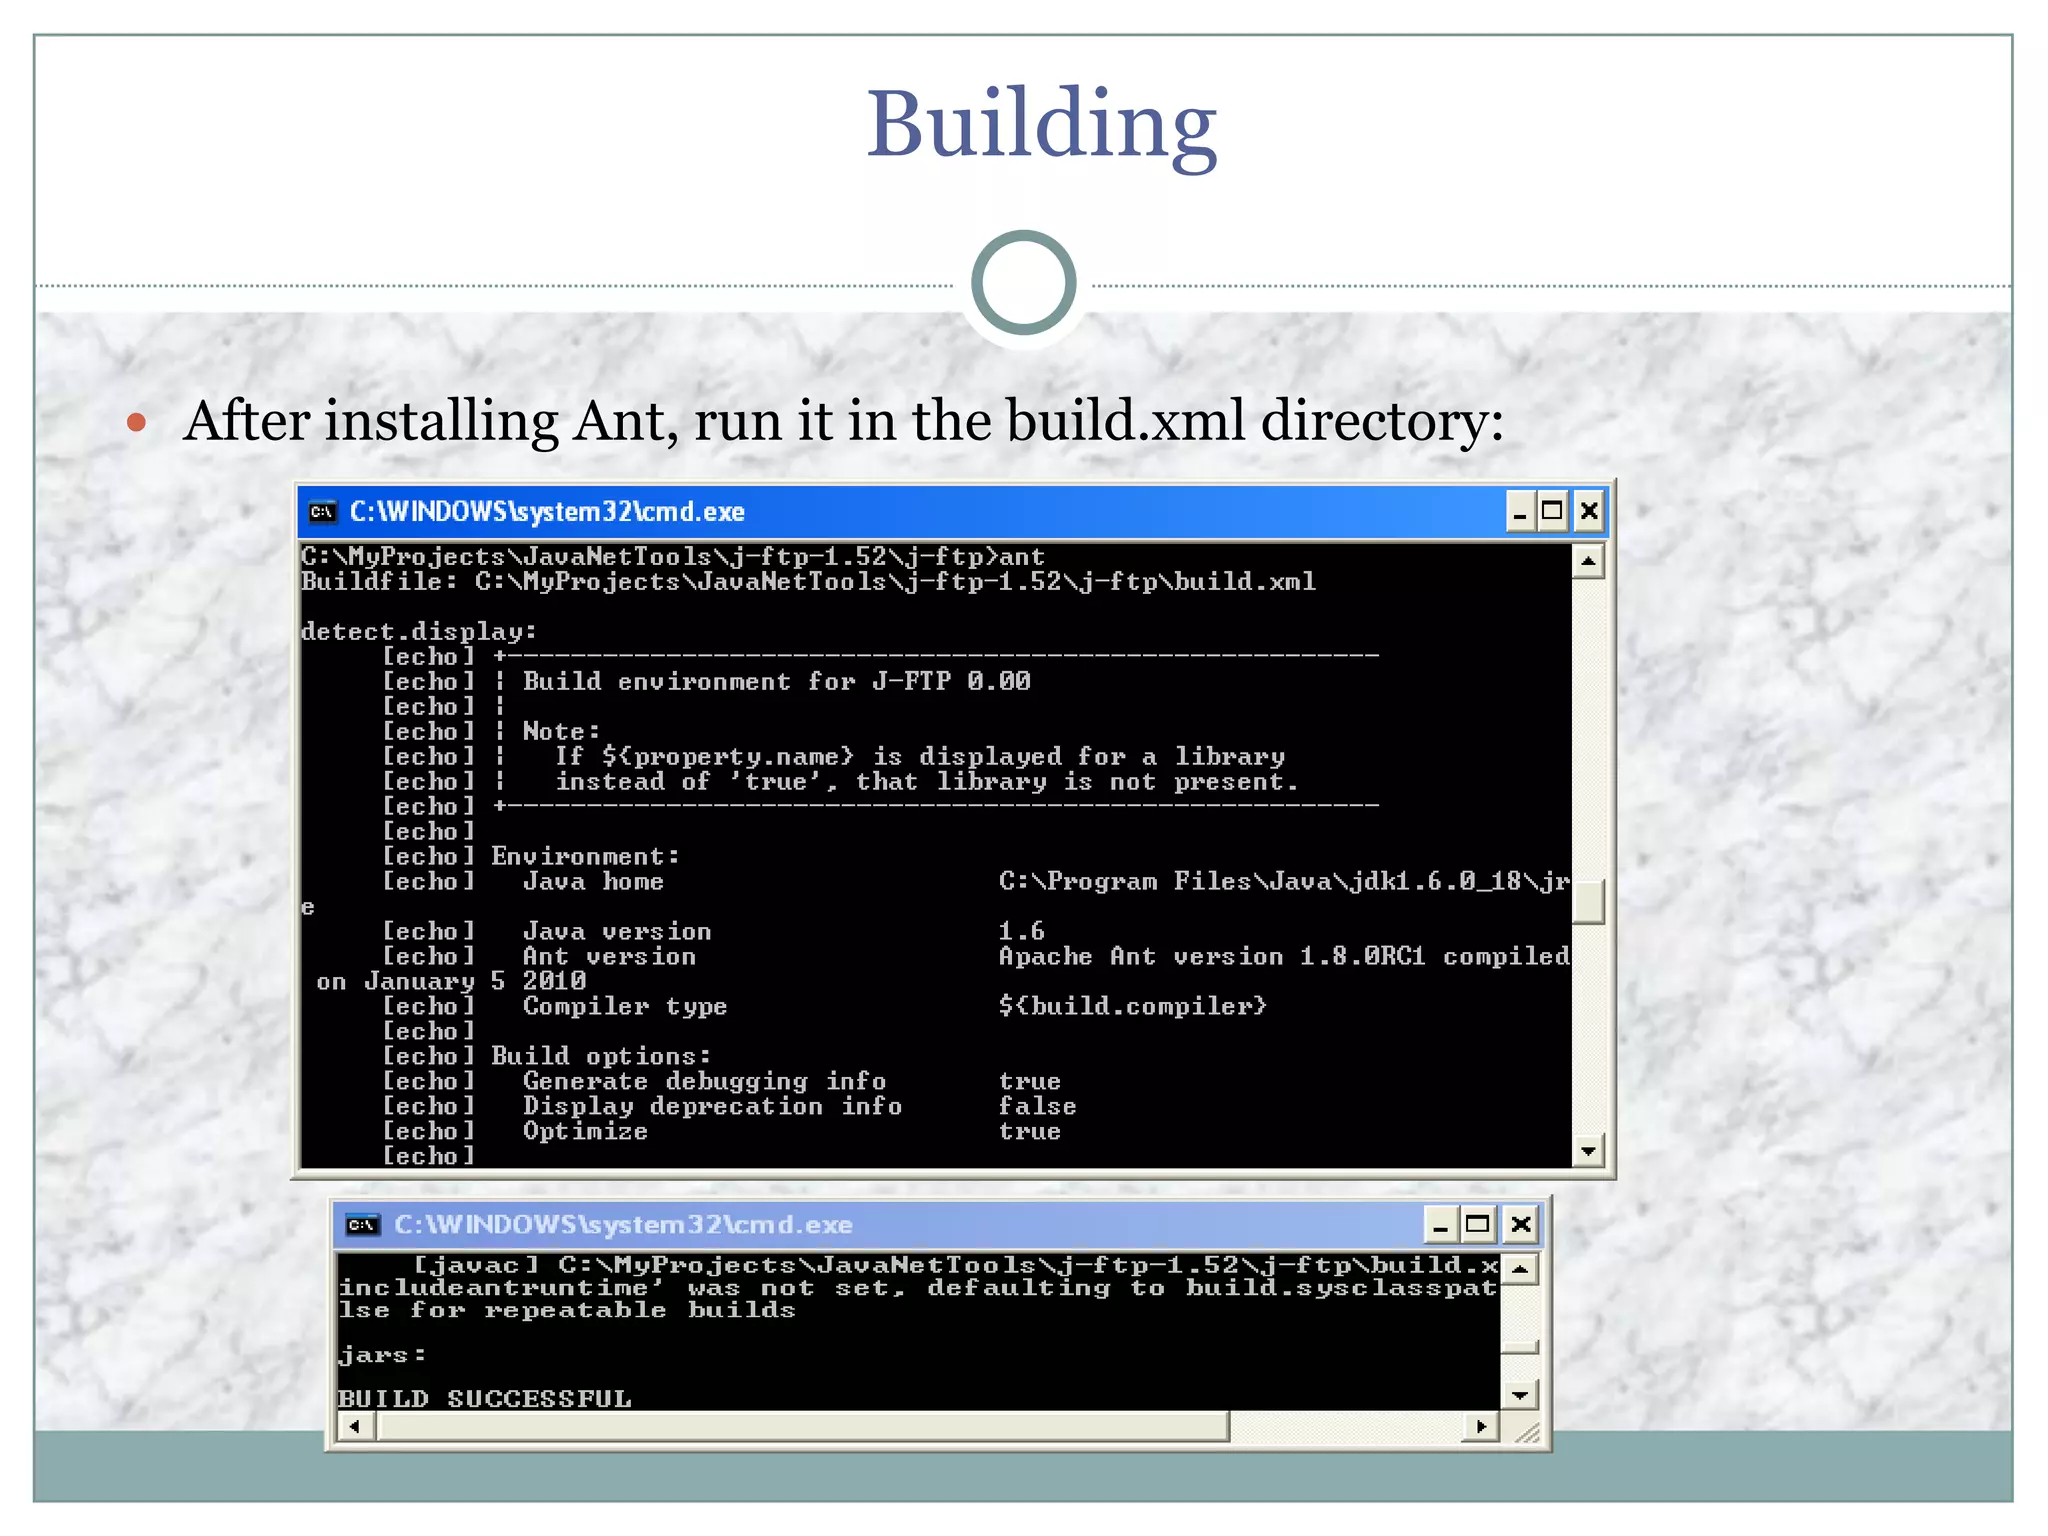Close the upper cmd.exe window
Viewport: 2048px width, 1536px height.
pyautogui.click(x=1588, y=512)
